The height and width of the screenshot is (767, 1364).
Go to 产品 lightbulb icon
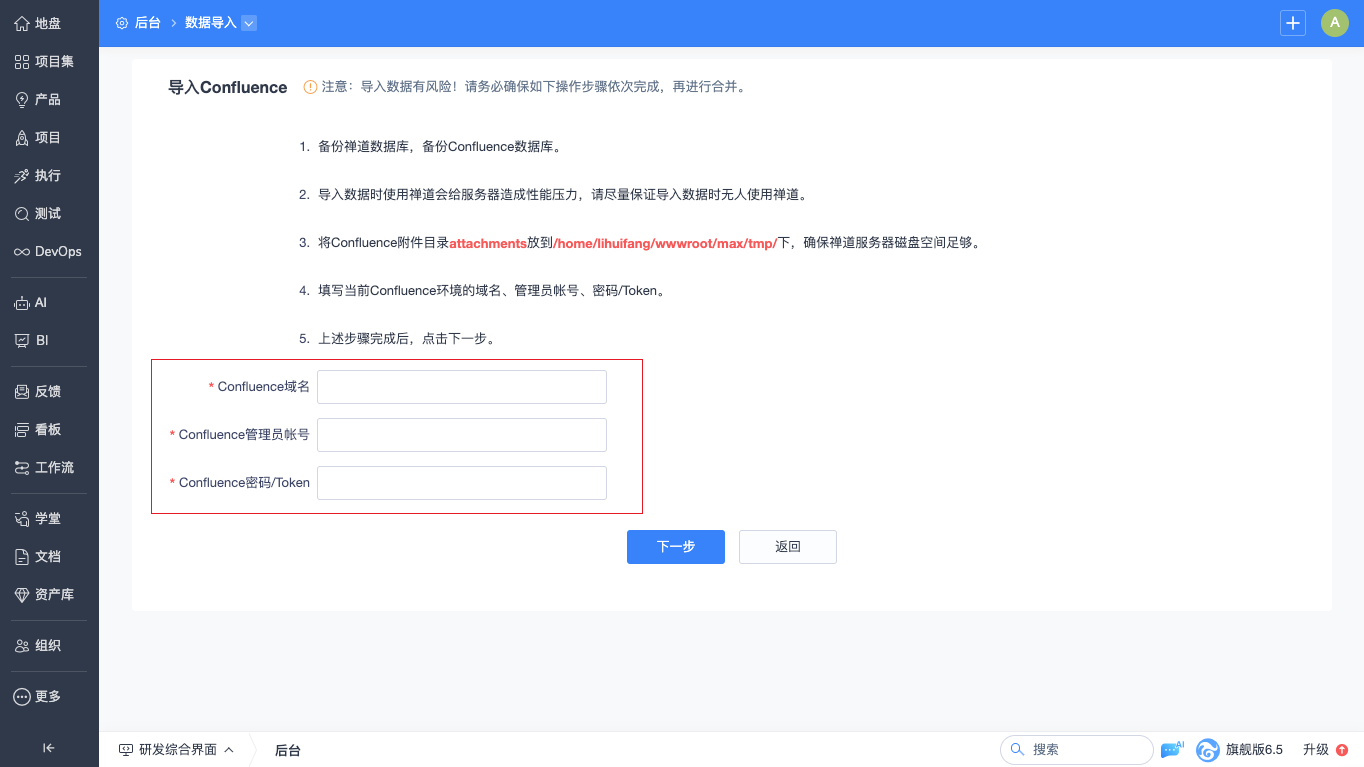tap(22, 99)
